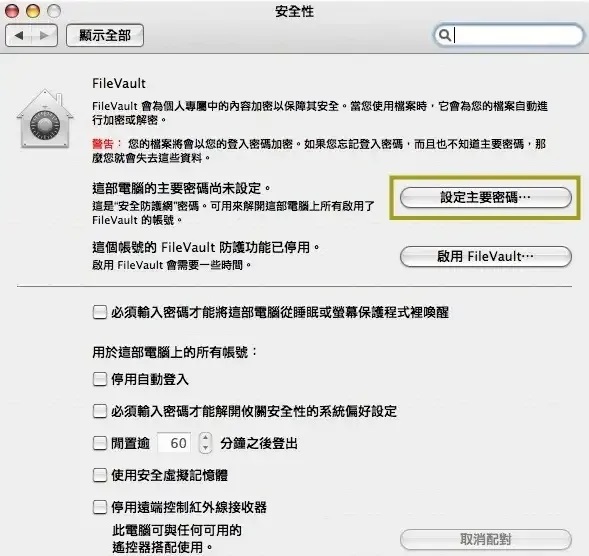This screenshot has height=556, width=589.
Task: Click the yellow minimize window button
Action: tap(33, 11)
